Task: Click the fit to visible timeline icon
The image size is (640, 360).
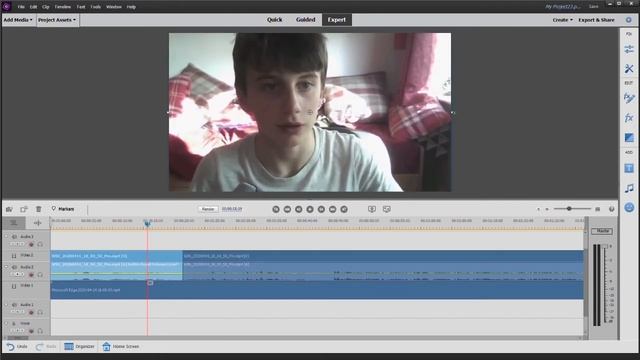Action: pyautogui.click(x=598, y=209)
